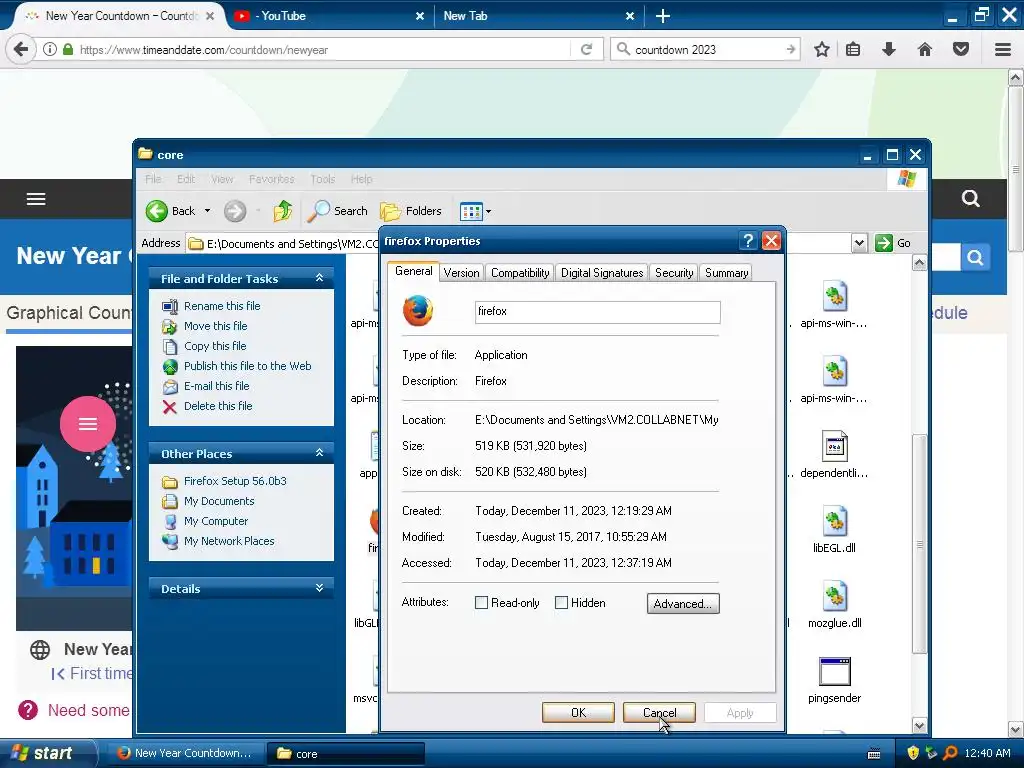Click Delete this file link
The image size is (1024, 768).
click(x=218, y=406)
